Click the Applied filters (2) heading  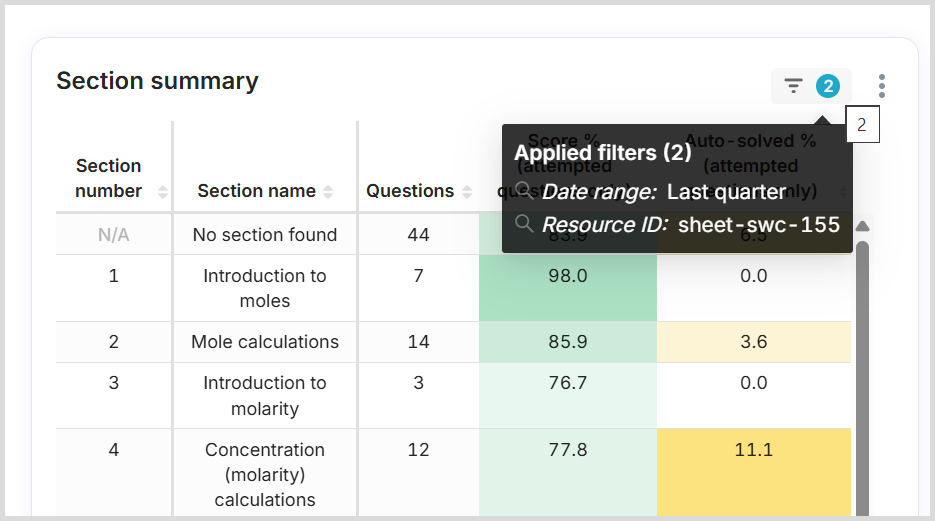[603, 153]
